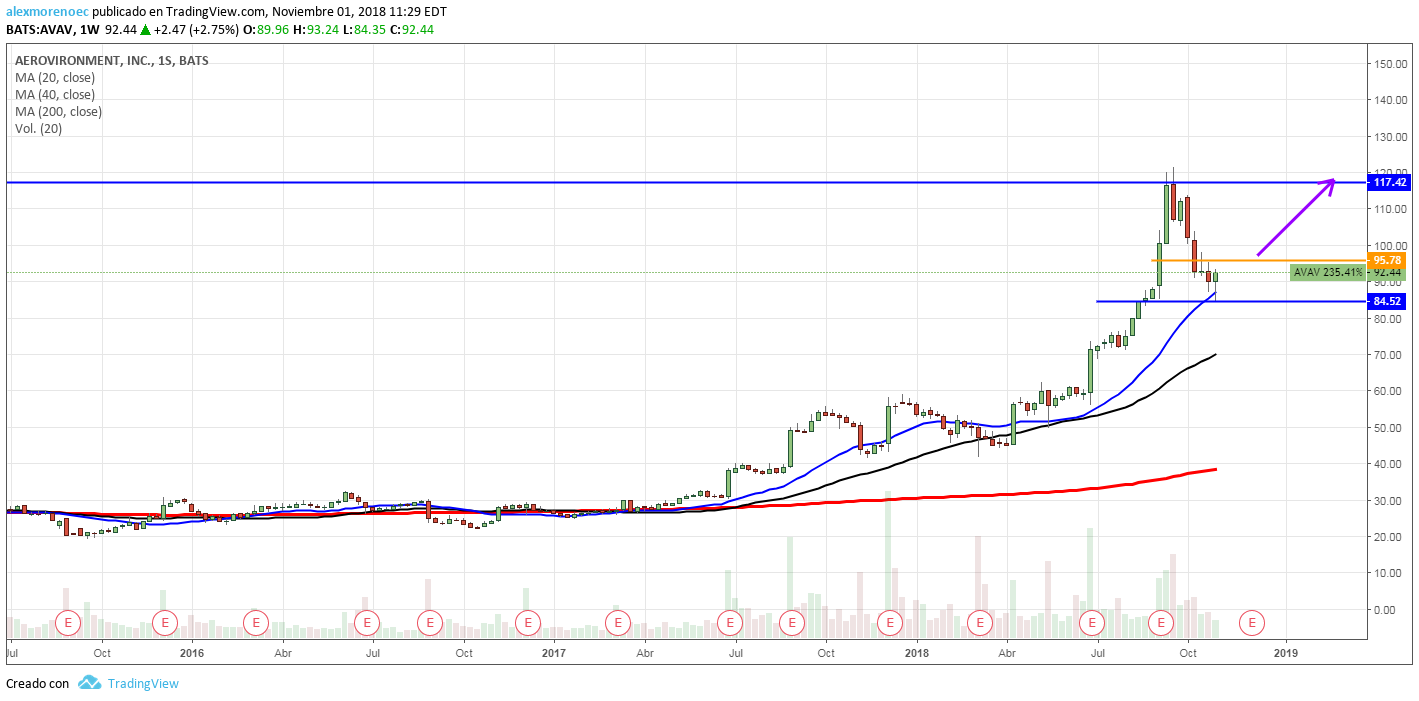1419x701 pixels.
Task: Click the AVAV 235.41% green label
Action: 1327,272
